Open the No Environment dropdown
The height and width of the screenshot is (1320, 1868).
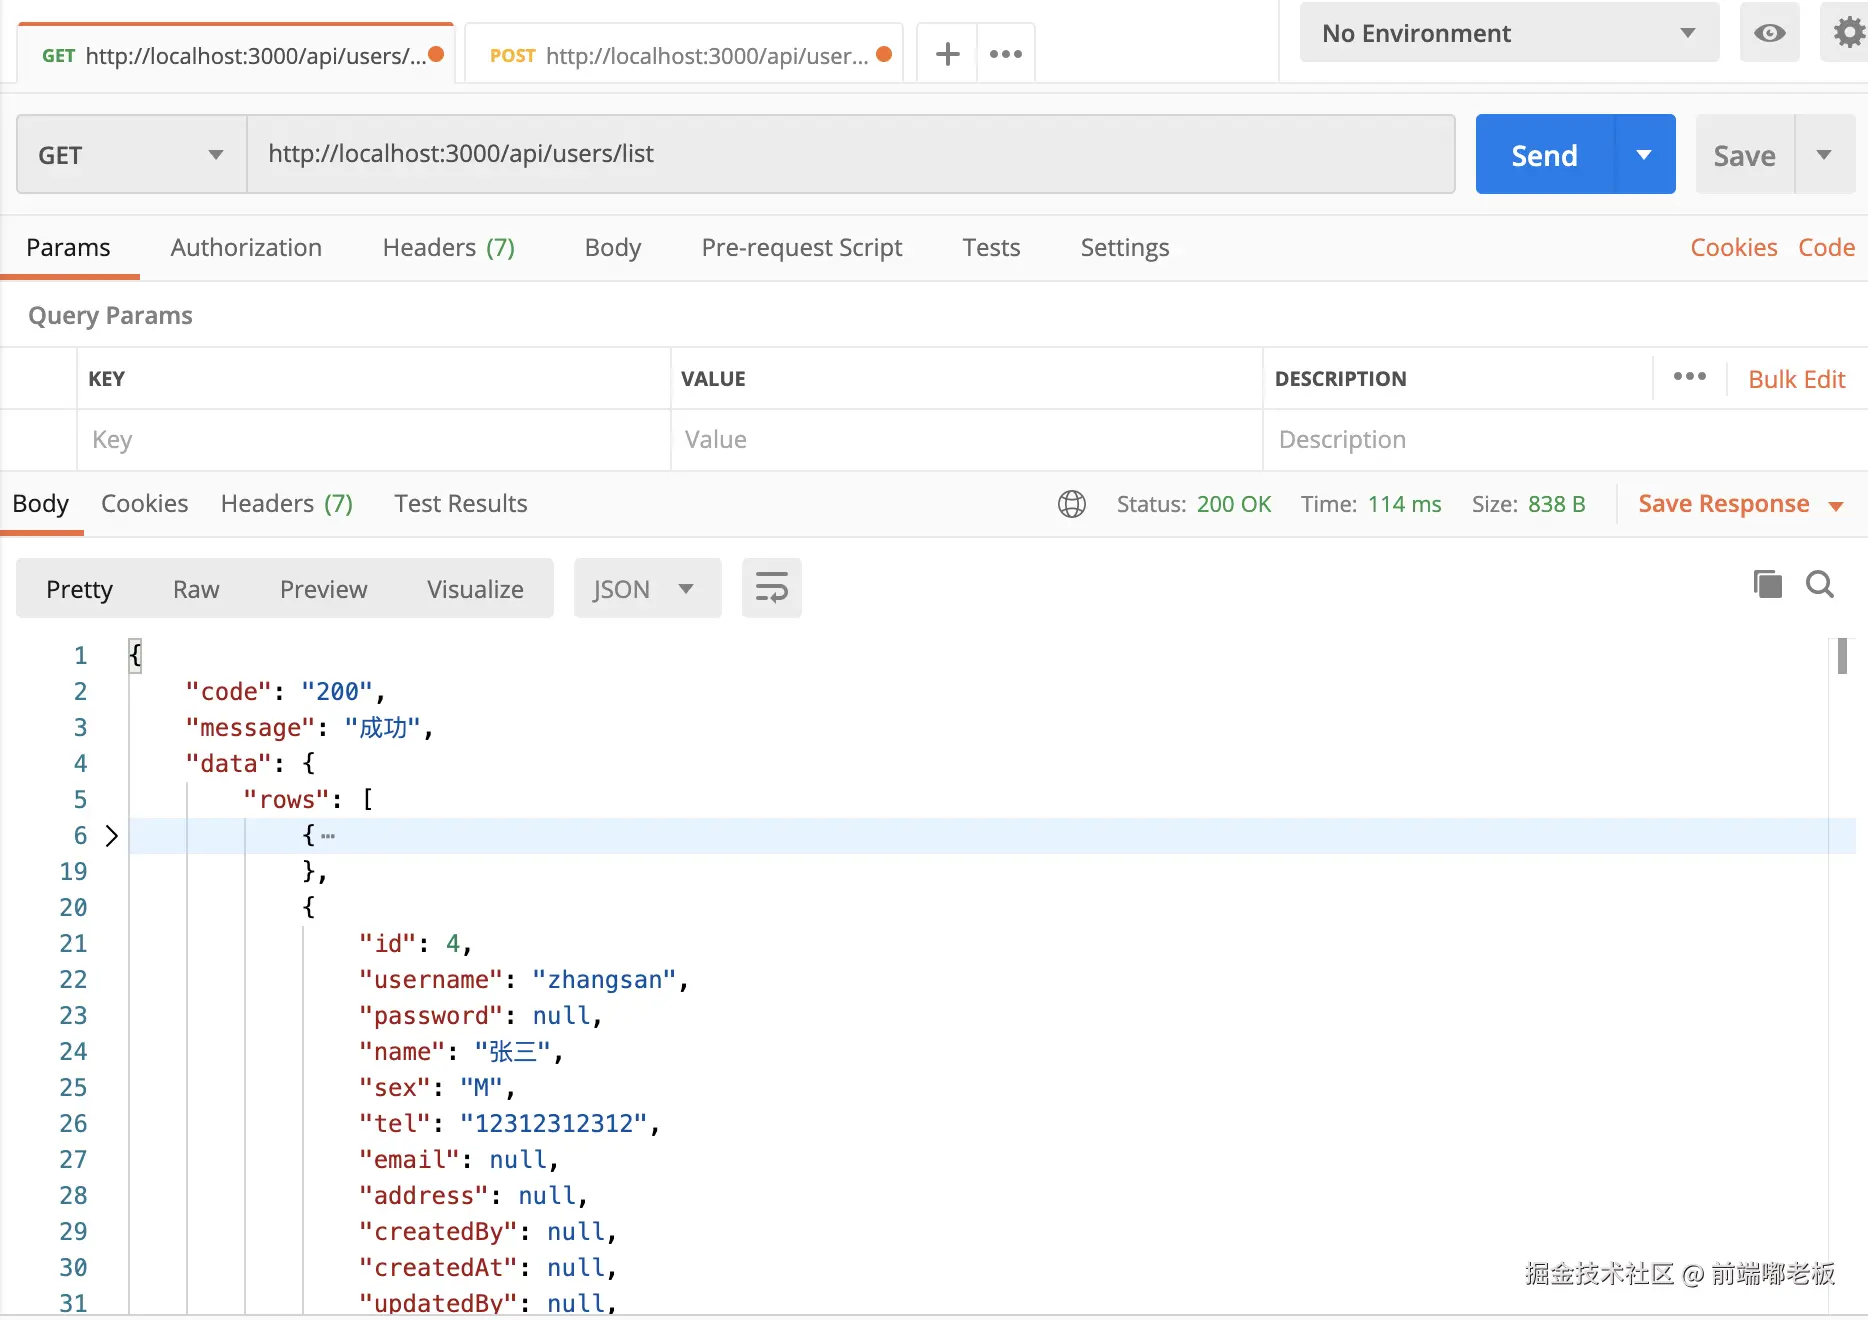[1508, 33]
